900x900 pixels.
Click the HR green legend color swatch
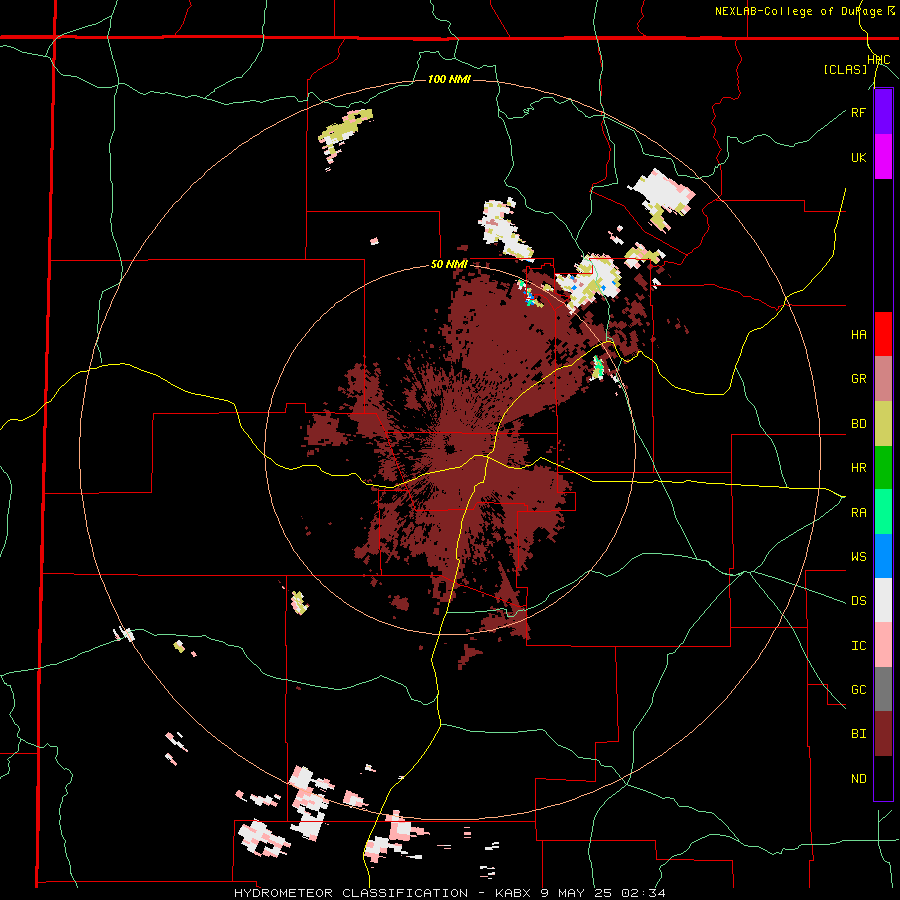883,467
